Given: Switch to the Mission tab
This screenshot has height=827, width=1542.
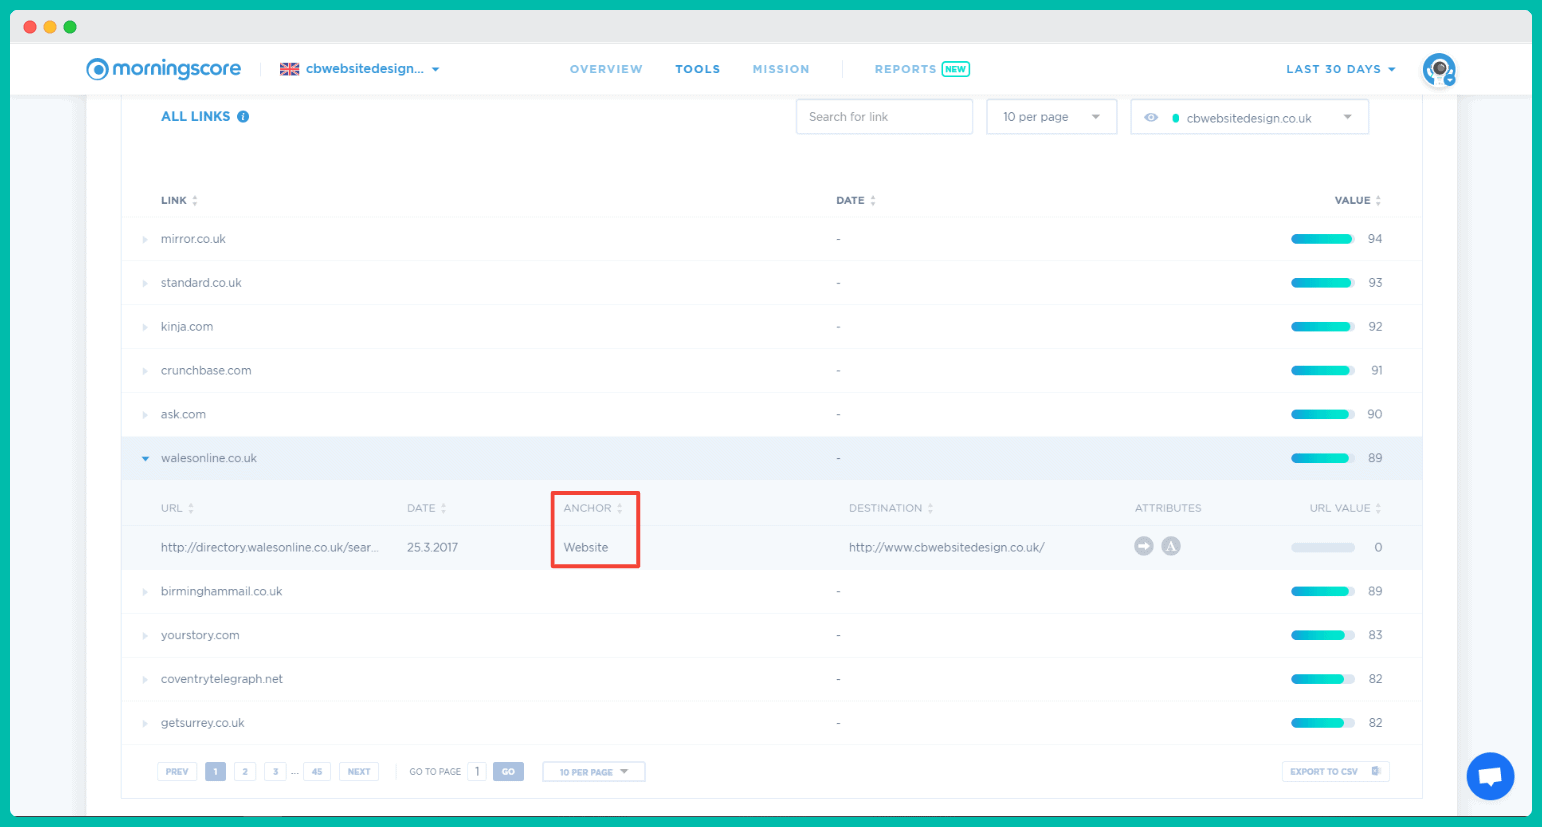Looking at the screenshot, I should pos(781,69).
